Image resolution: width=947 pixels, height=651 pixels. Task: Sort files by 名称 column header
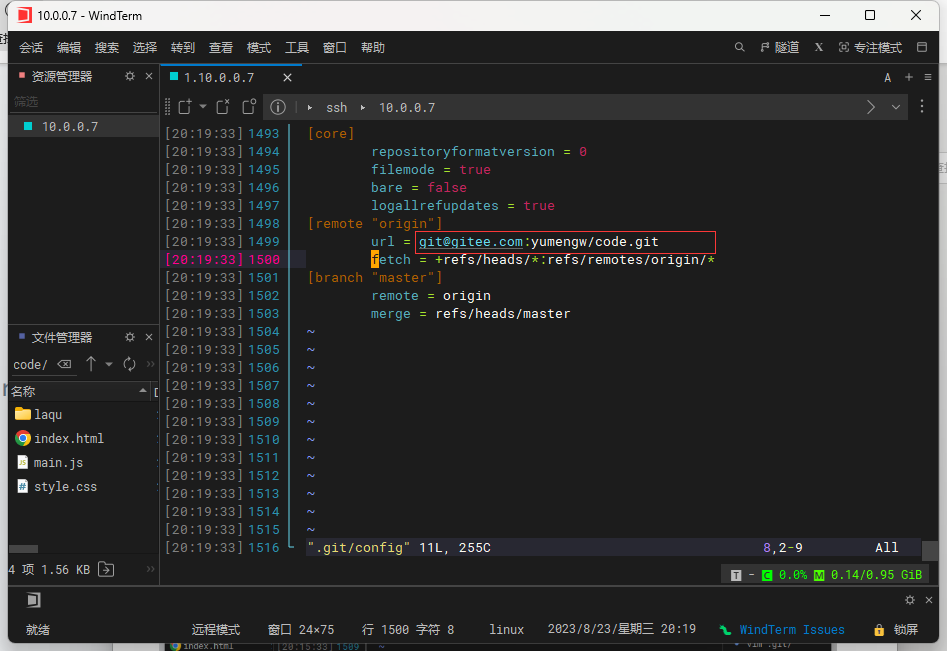[80, 391]
